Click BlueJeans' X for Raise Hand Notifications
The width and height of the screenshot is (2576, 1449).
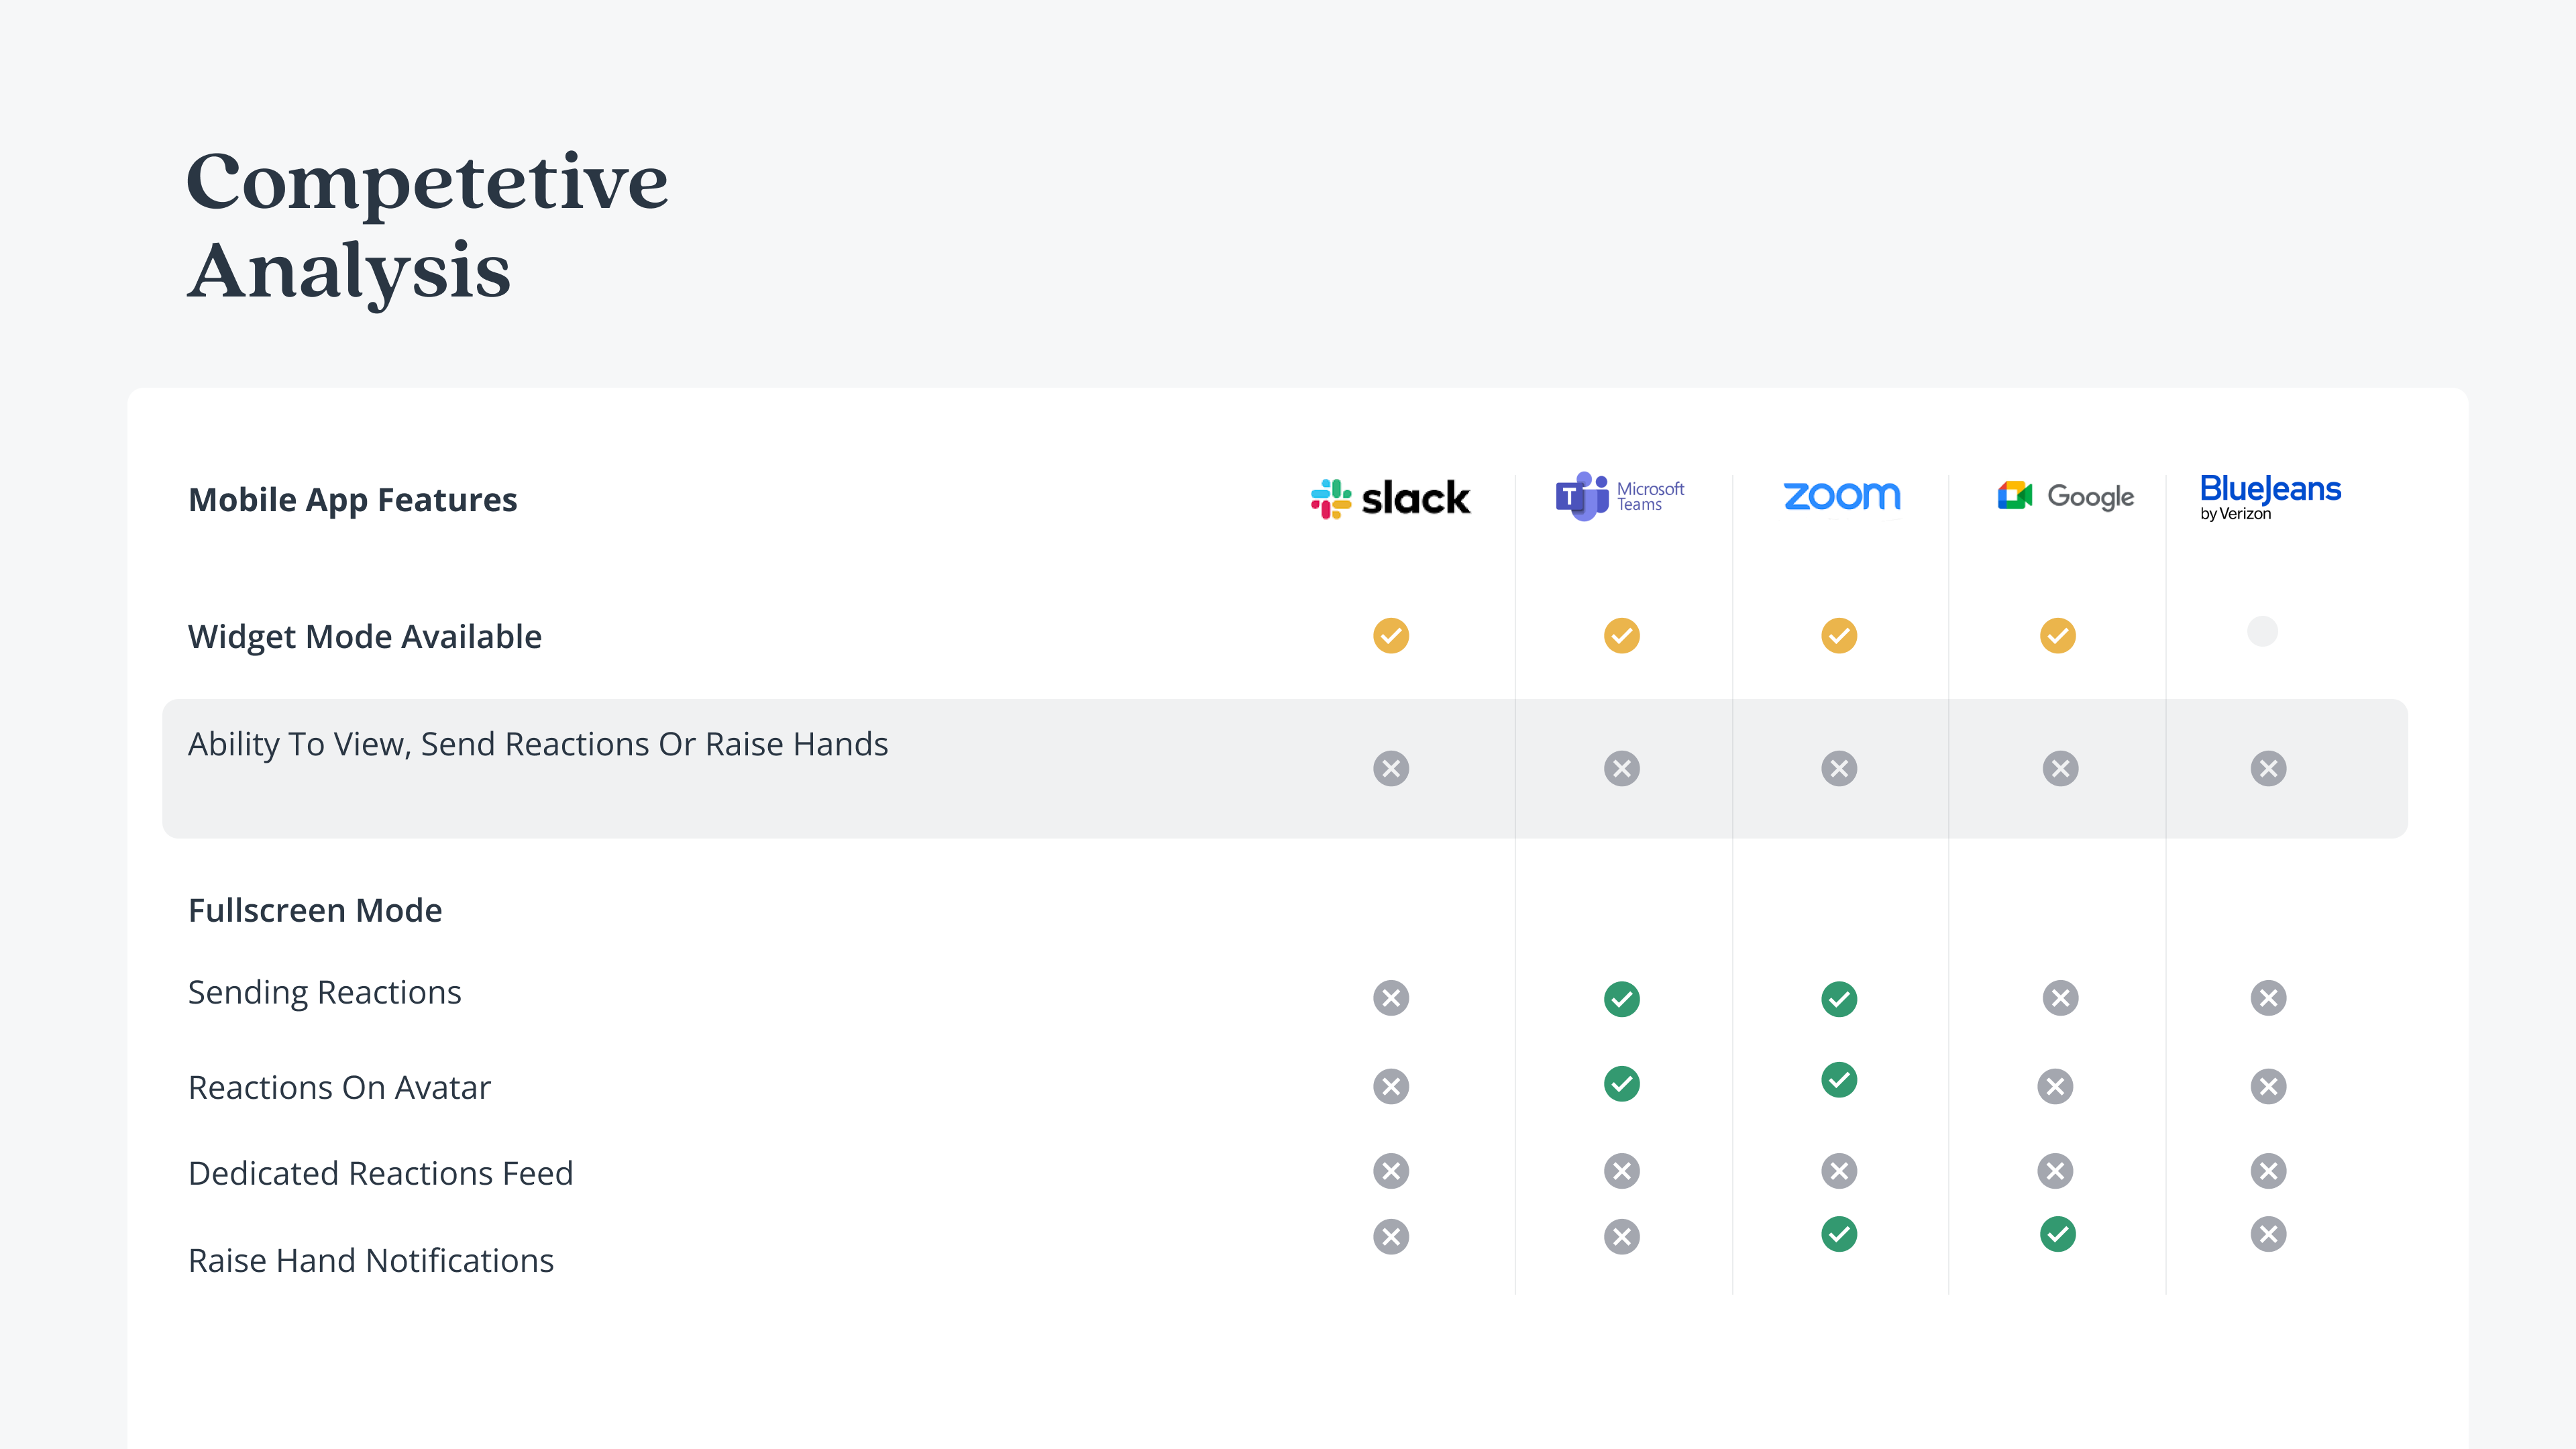2268,1234
